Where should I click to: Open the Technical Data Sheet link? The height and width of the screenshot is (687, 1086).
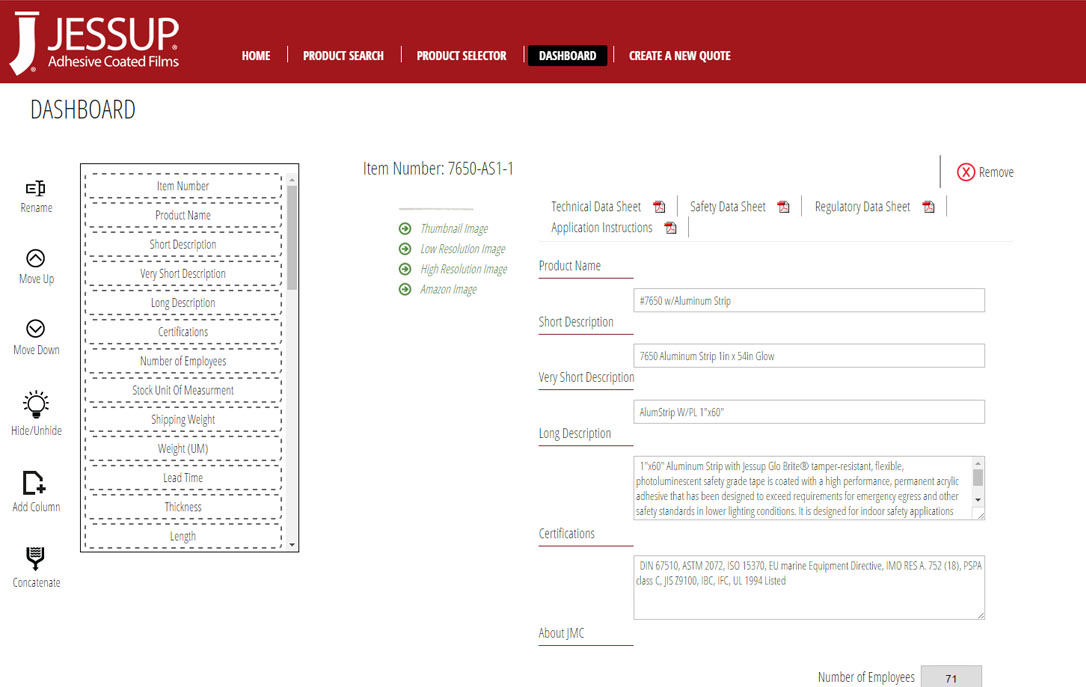(596, 206)
